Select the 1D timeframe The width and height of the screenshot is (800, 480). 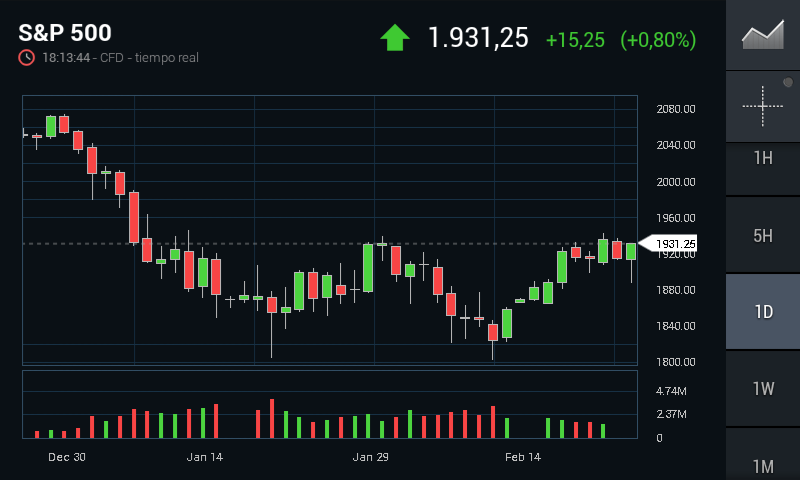(x=763, y=312)
